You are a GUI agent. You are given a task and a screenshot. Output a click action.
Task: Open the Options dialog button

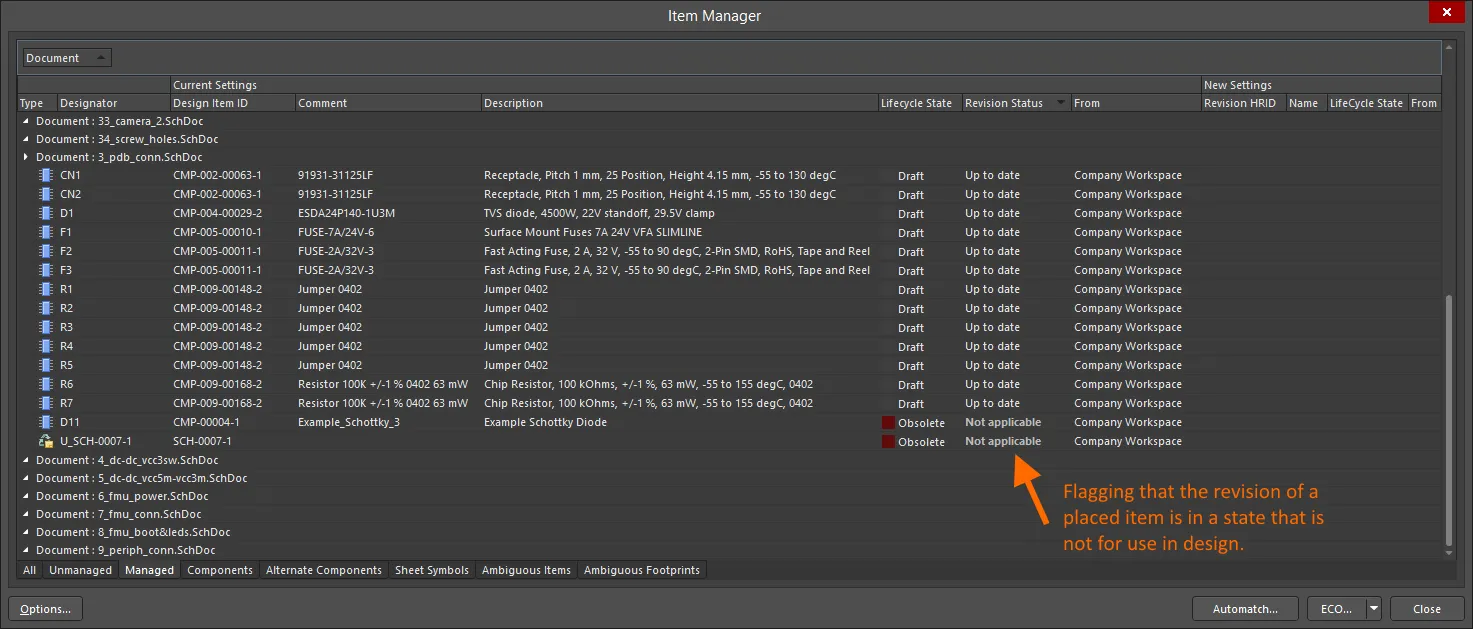click(46, 608)
